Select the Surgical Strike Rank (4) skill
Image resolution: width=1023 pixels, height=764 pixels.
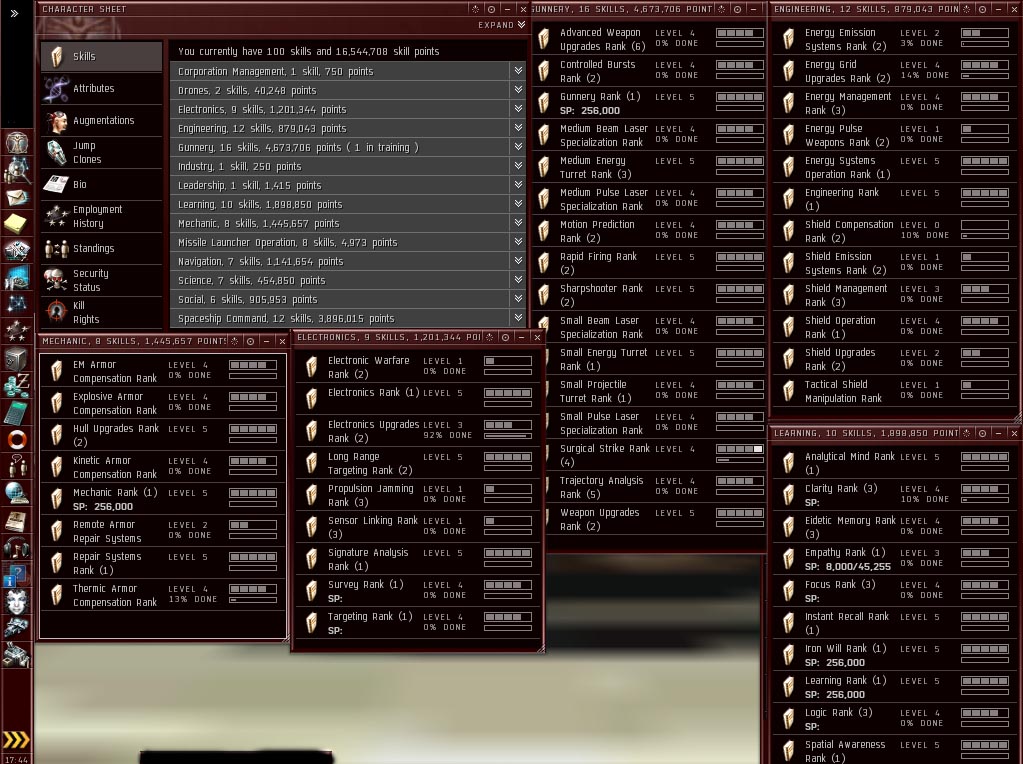pos(652,455)
